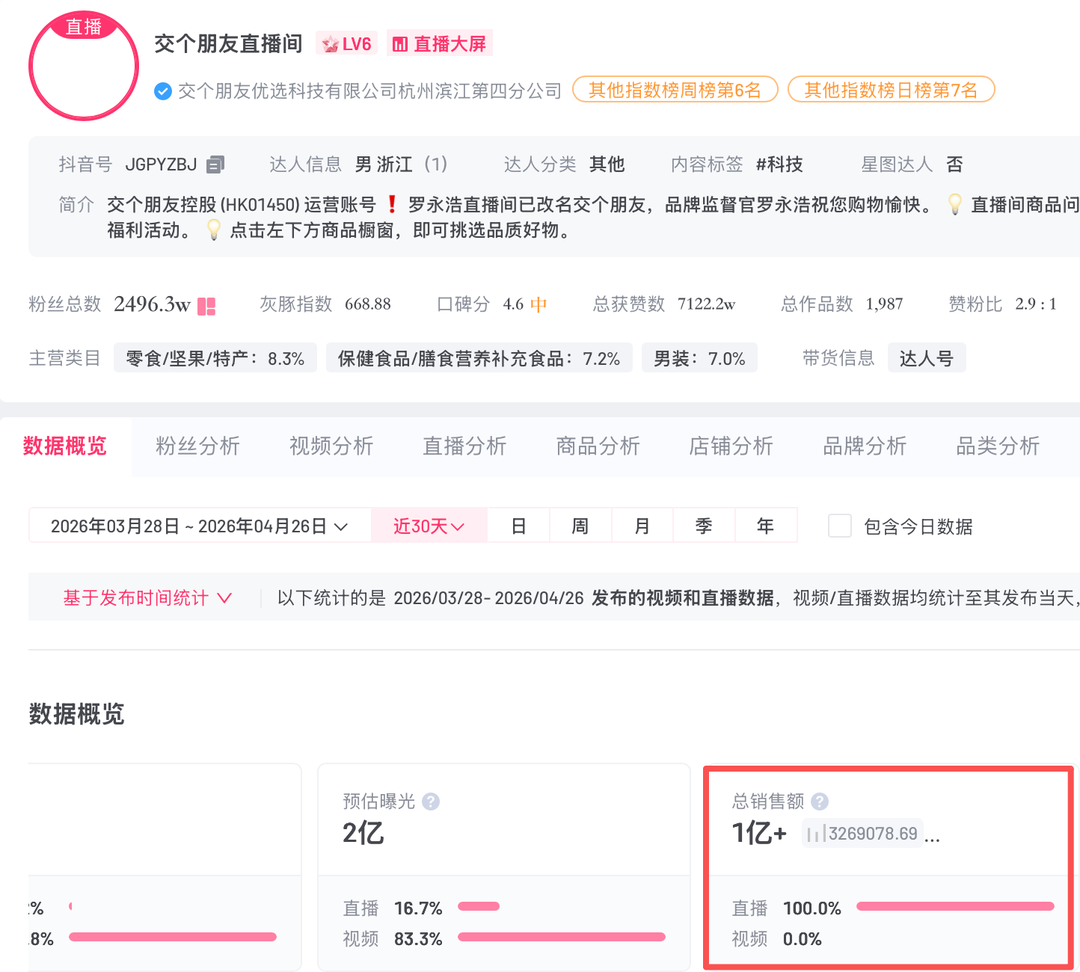Select the 月 time granularity option
The height and width of the screenshot is (972, 1080).
click(642, 526)
